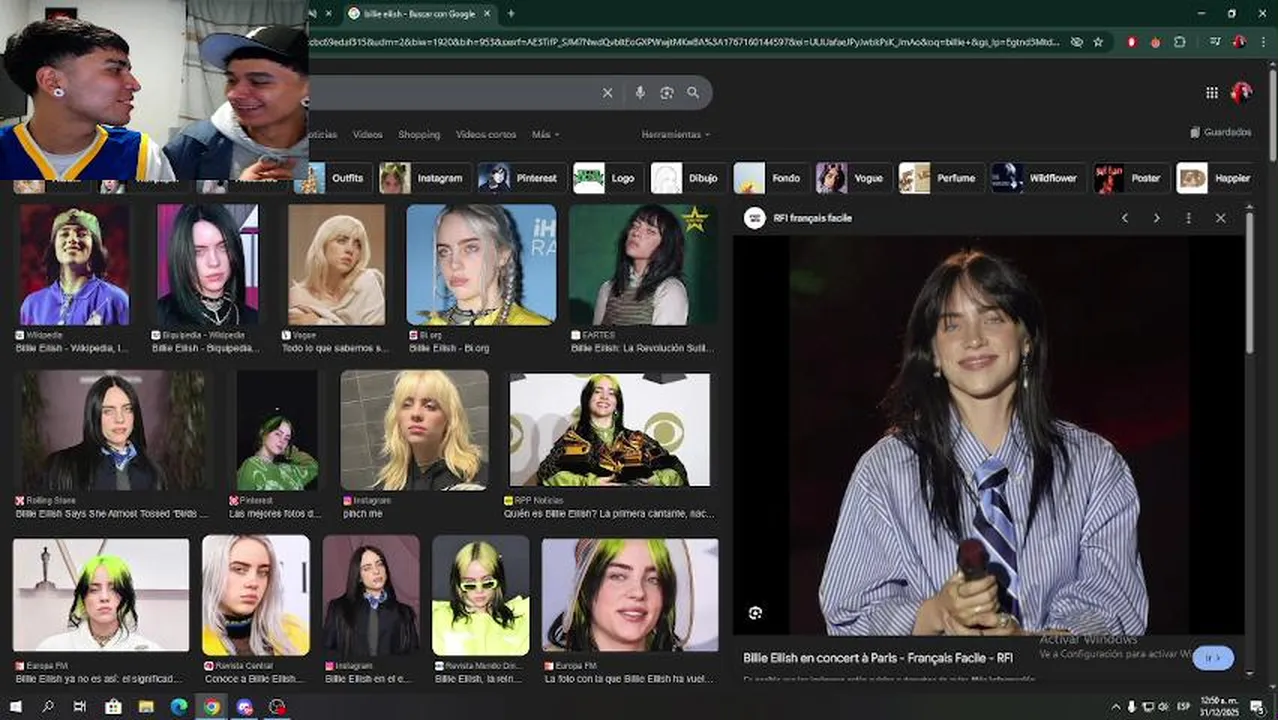Viewport: 1278px width, 720px height.
Task: Open the Rolling Stone result thumbnail
Action: [x=113, y=431]
